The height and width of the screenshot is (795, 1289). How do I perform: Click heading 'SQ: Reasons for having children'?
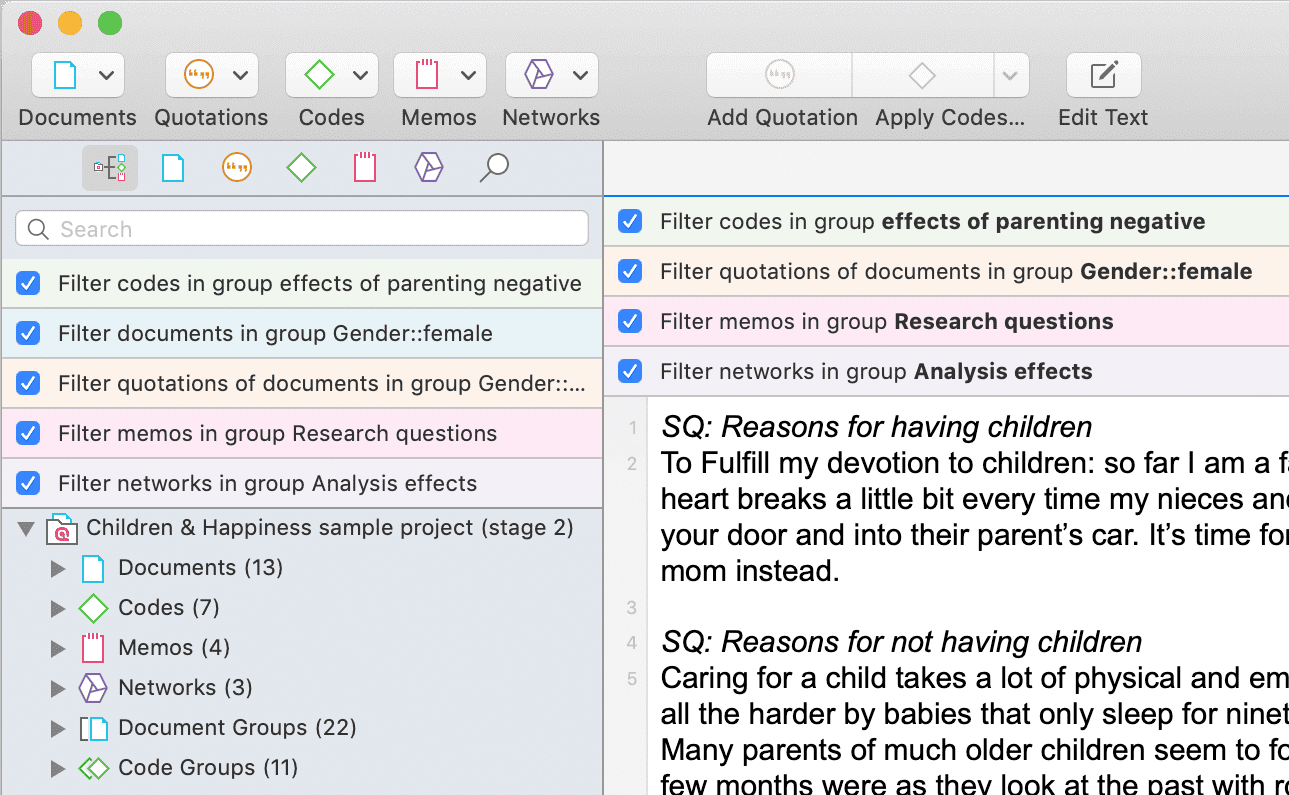pyautogui.click(x=877, y=428)
